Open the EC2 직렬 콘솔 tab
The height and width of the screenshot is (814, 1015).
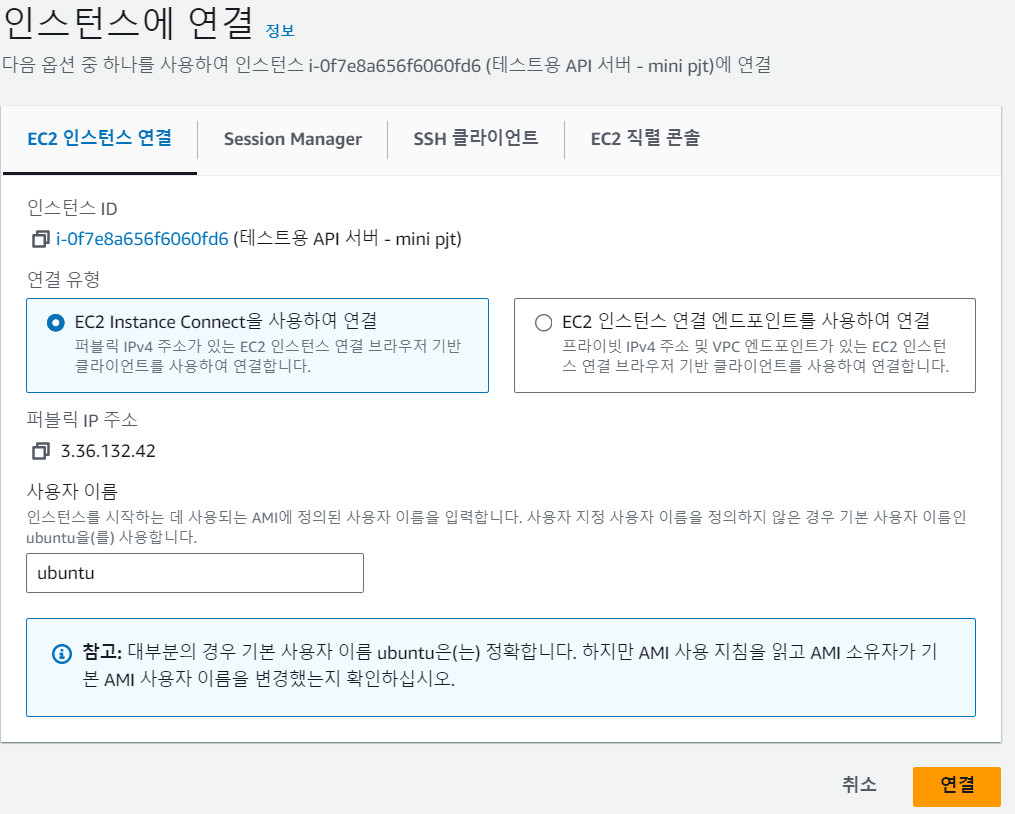645,139
